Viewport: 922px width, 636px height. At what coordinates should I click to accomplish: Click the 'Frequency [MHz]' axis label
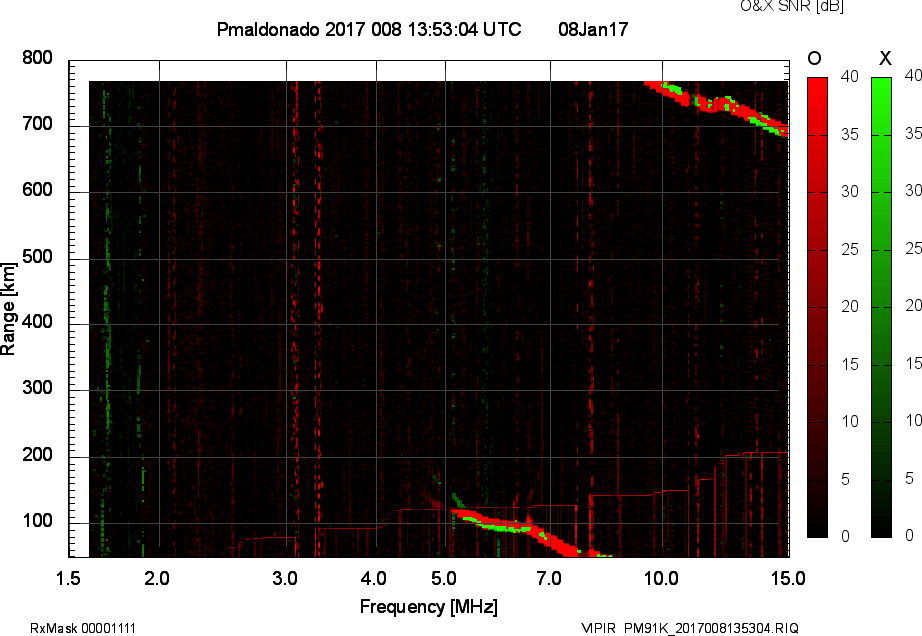pyautogui.click(x=429, y=607)
